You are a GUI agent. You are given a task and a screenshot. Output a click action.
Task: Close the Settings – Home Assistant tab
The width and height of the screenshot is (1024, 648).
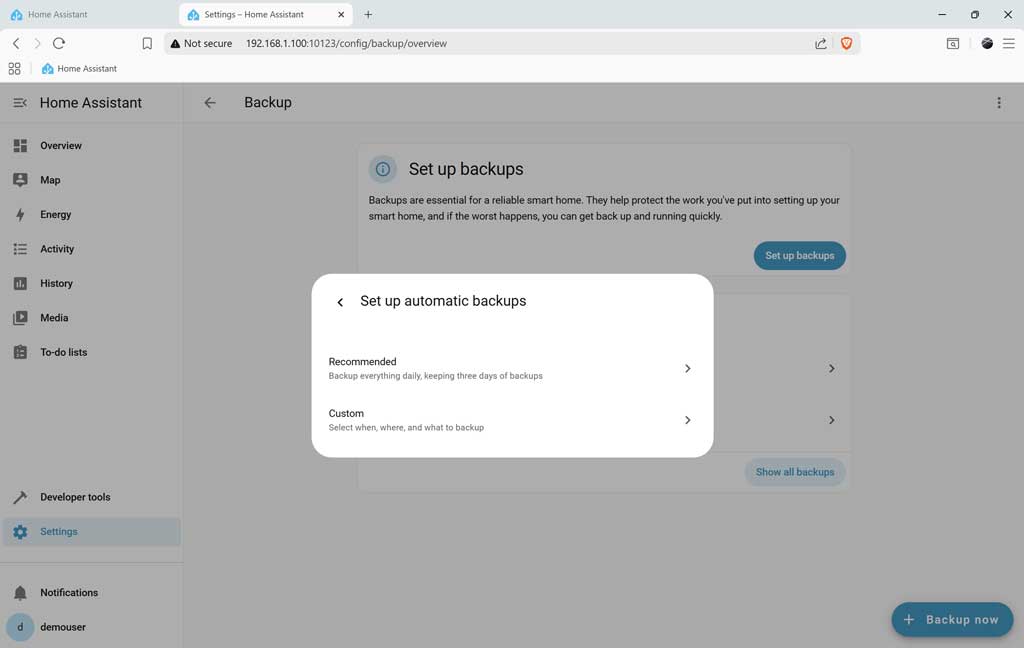coord(341,14)
